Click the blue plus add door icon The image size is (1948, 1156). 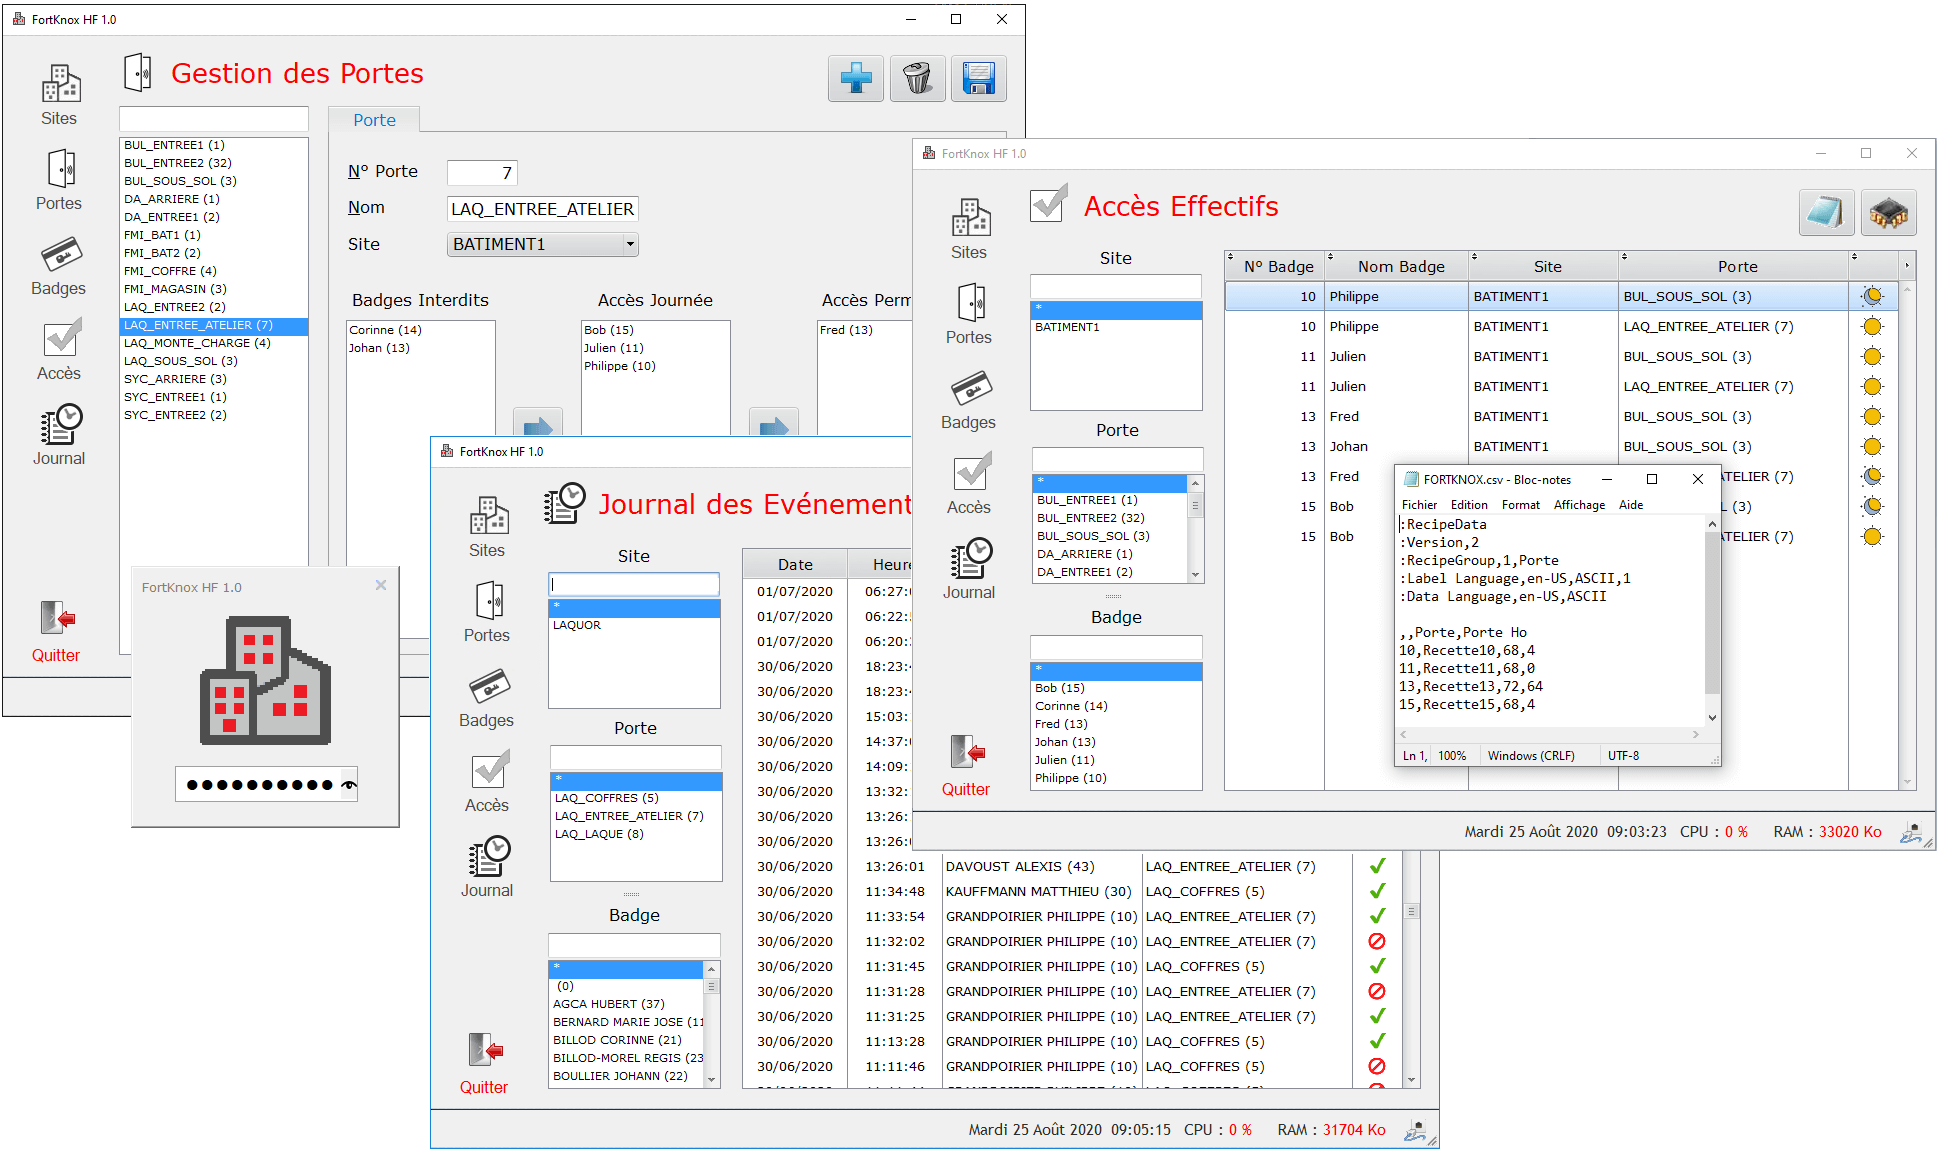[855, 78]
